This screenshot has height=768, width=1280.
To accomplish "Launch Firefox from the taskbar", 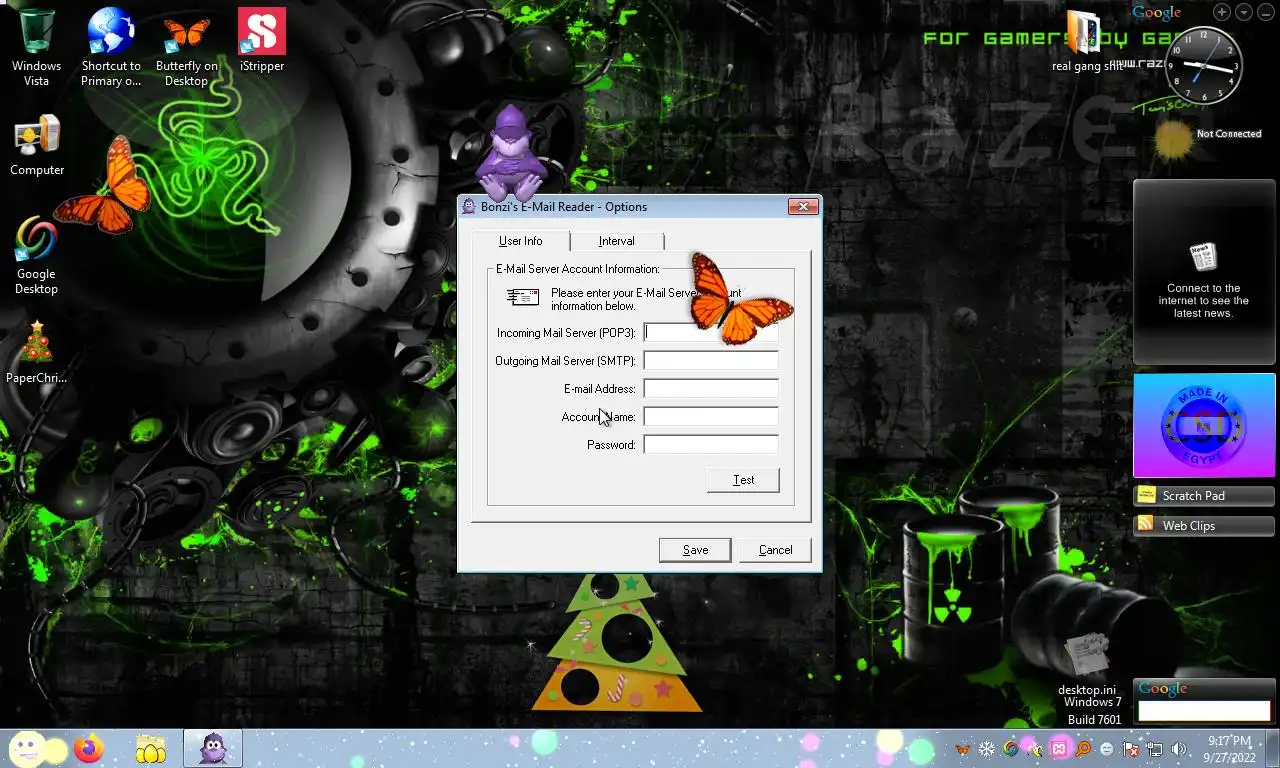I will coord(89,749).
